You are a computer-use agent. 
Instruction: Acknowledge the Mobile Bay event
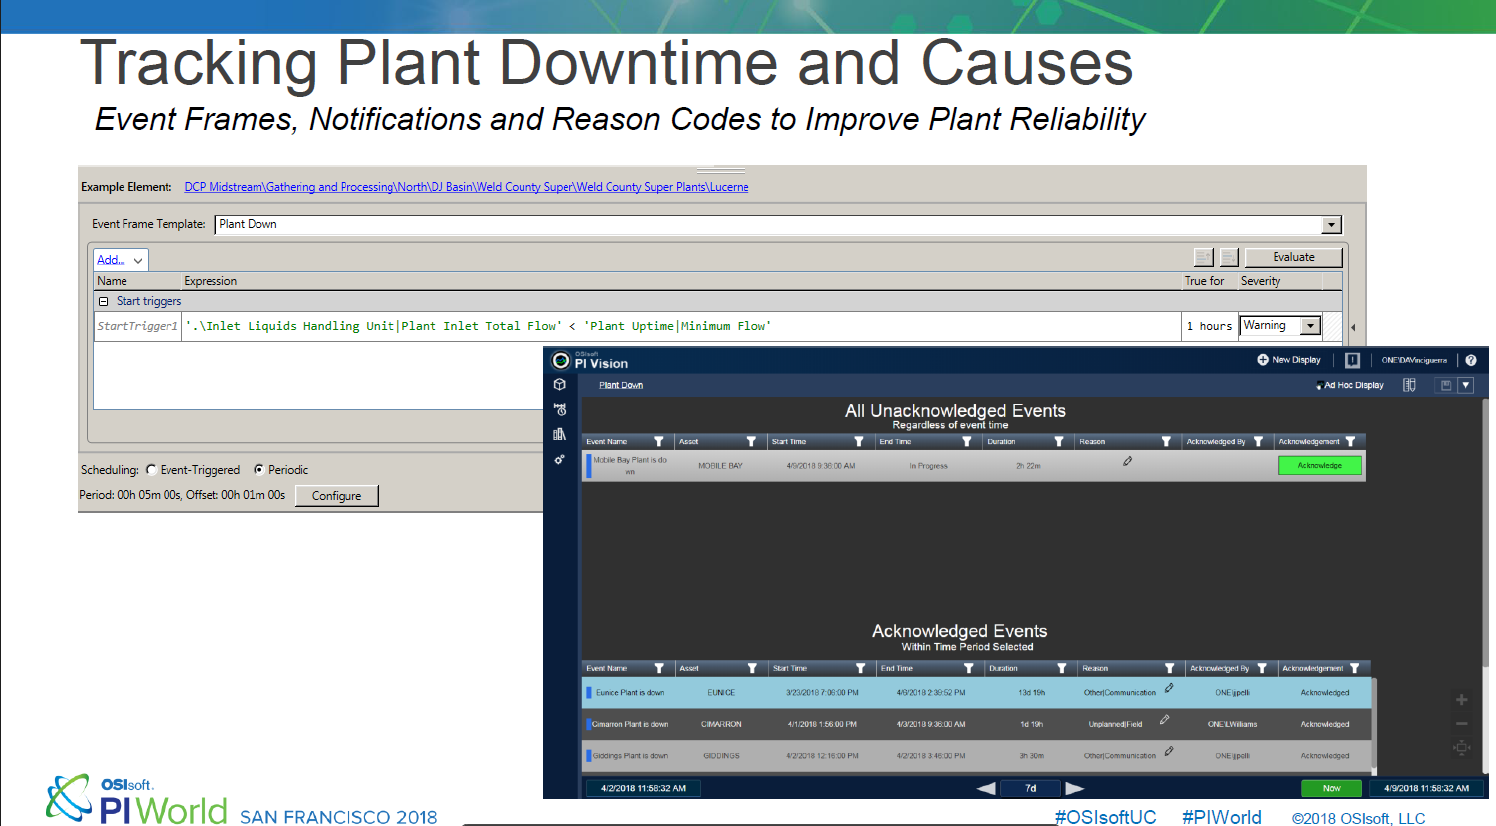[x=1319, y=465]
